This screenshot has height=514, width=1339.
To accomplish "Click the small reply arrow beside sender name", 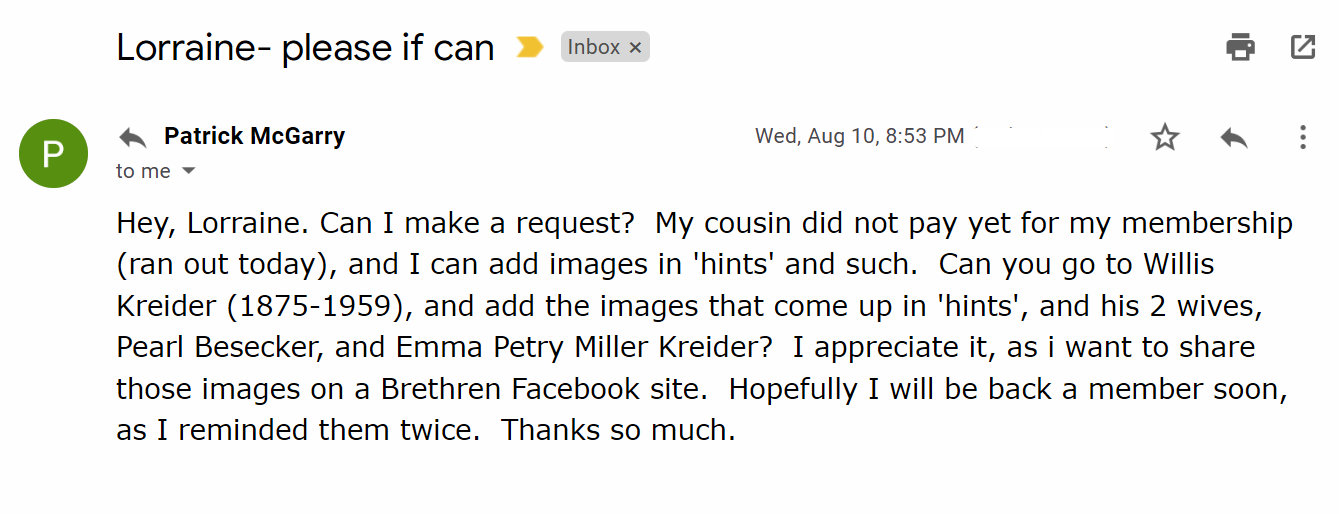I will 132,137.
